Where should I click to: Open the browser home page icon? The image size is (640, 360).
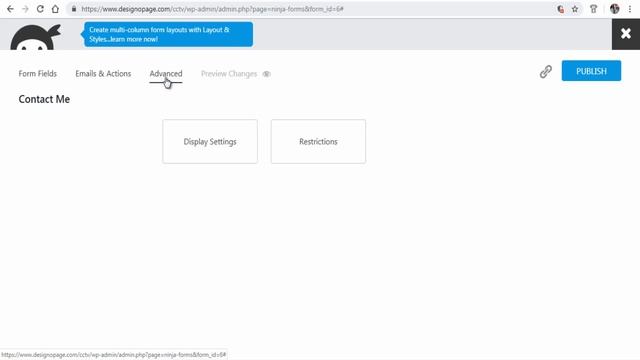click(55, 9)
